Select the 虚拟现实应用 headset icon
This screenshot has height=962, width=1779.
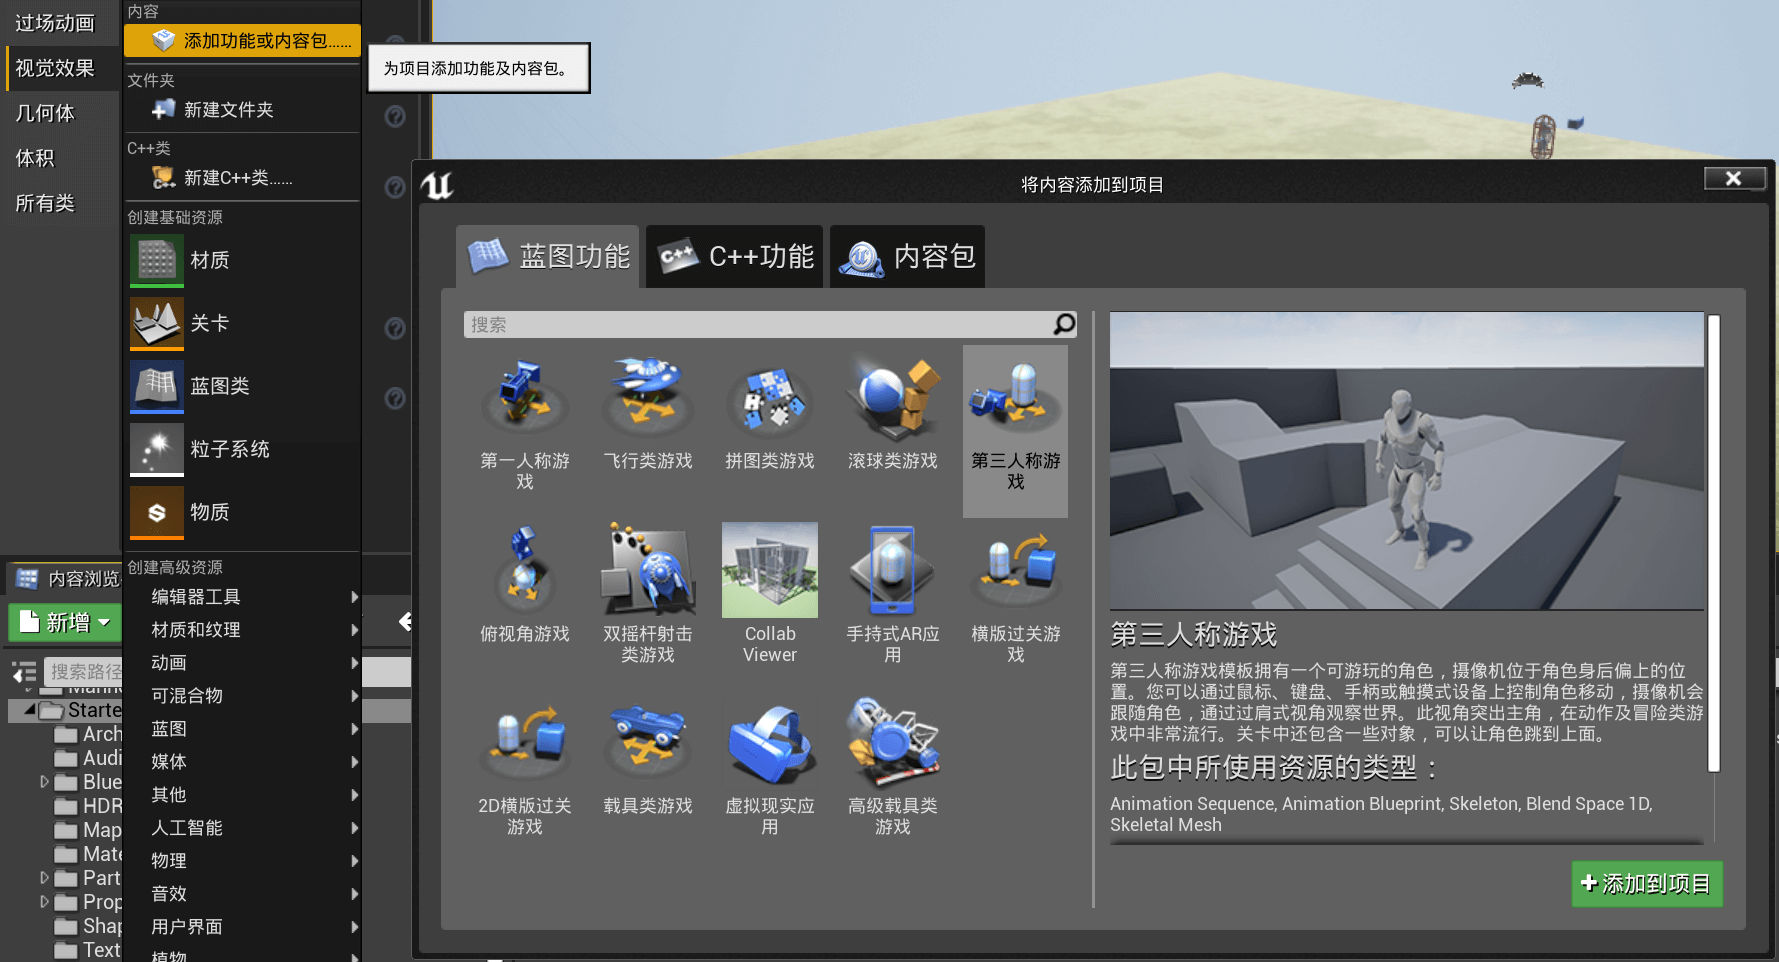click(770, 743)
